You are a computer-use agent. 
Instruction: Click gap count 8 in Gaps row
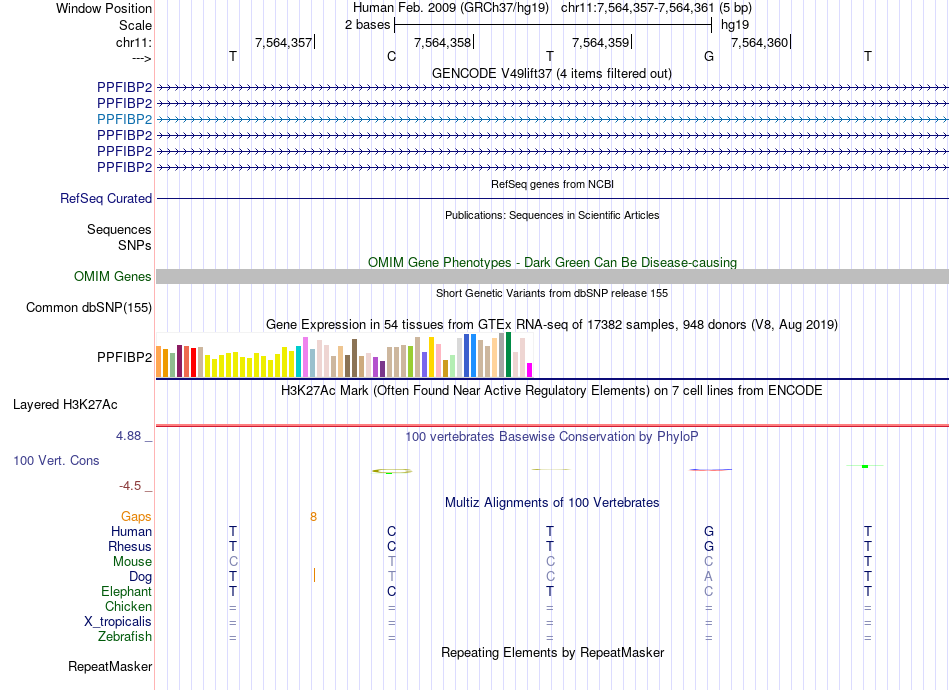(313, 517)
